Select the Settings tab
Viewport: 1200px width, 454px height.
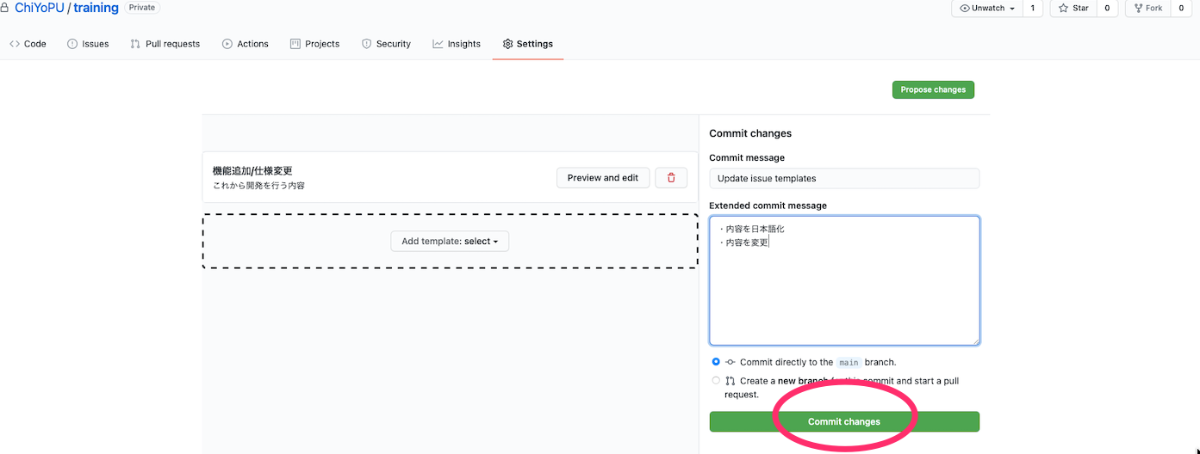[528, 44]
